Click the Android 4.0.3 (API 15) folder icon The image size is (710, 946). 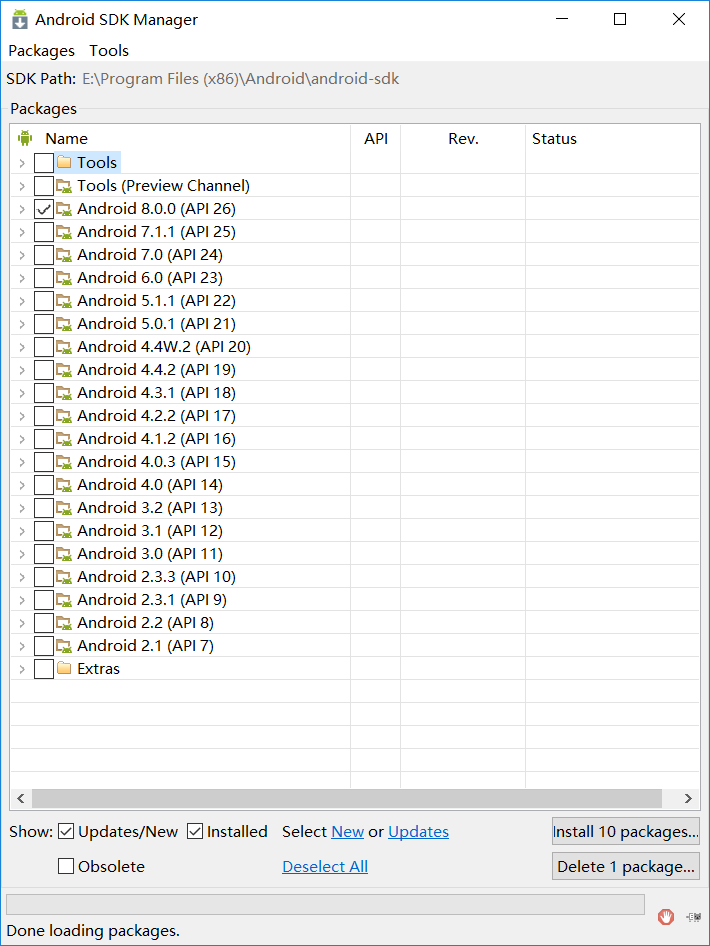(64, 461)
